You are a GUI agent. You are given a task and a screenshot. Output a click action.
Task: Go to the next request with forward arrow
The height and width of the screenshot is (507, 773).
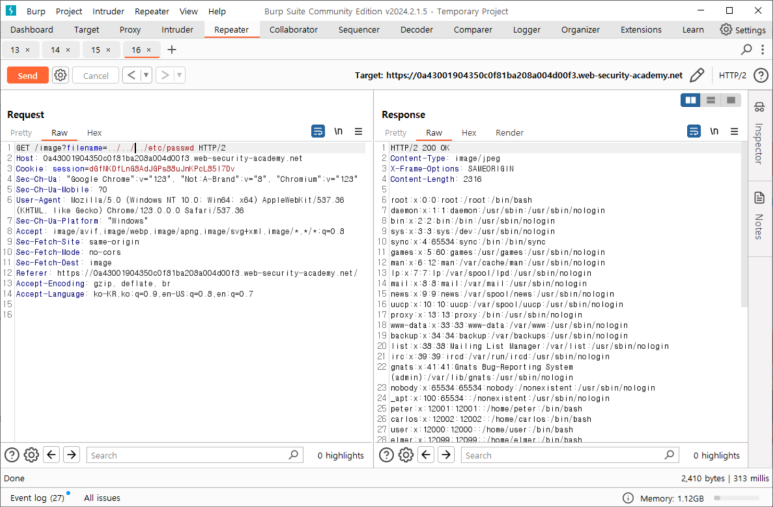click(165, 75)
